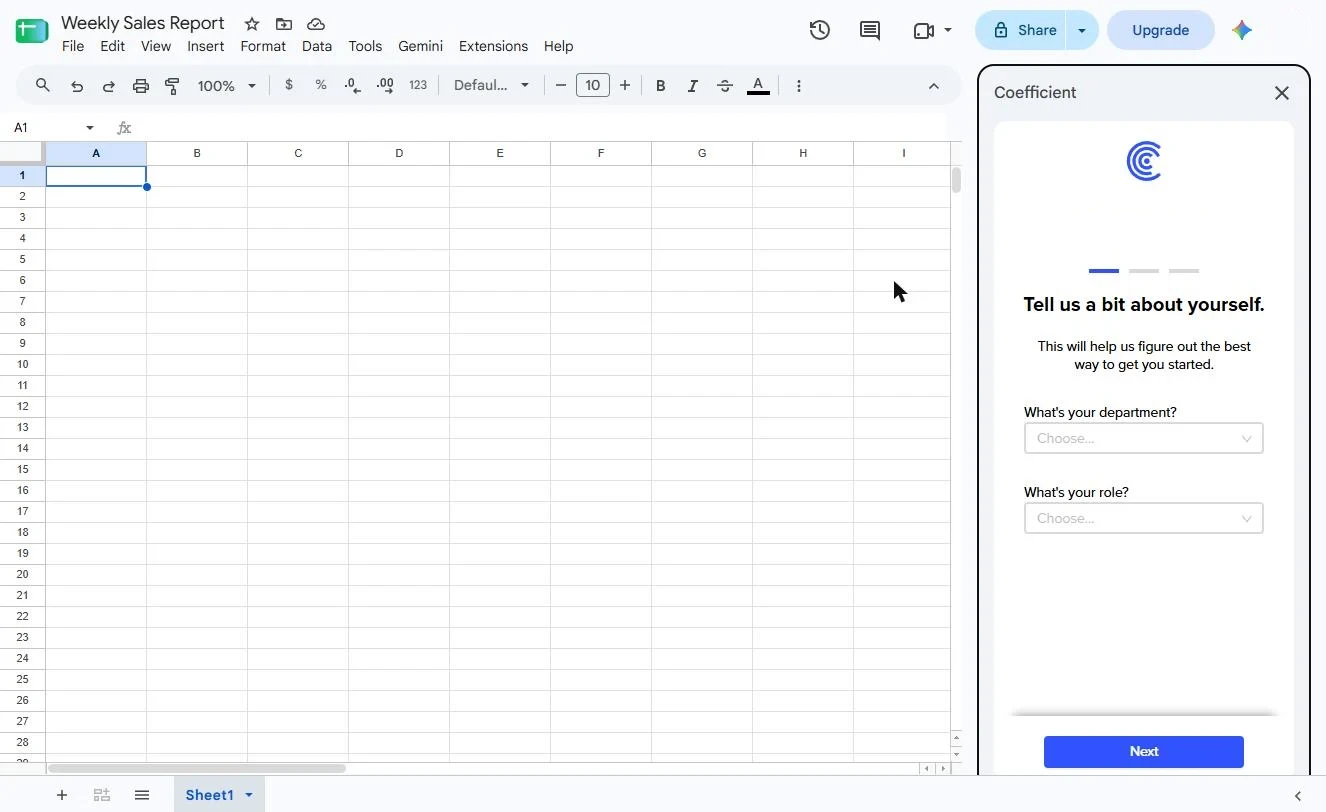Click the vertical scrollbar thumb
This screenshot has width=1326, height=812.
point(956,180)
